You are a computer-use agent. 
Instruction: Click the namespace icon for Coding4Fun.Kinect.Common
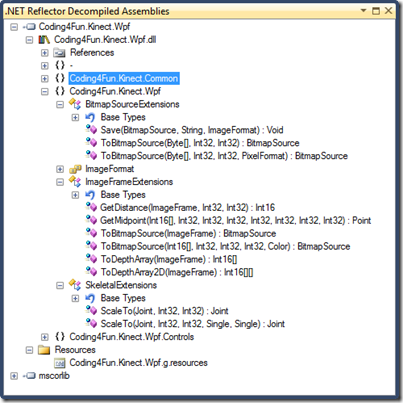[x=60, y=78]
